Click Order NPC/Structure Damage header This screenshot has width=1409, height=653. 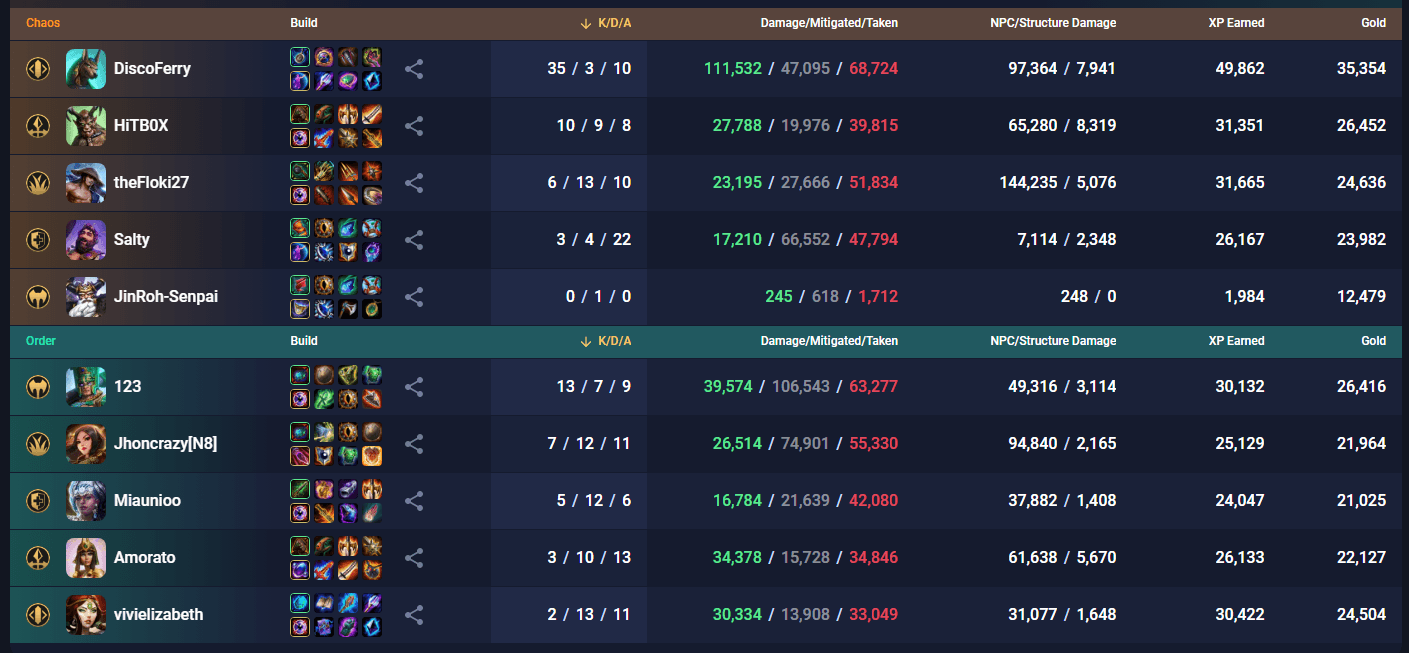coord(1053,341)
